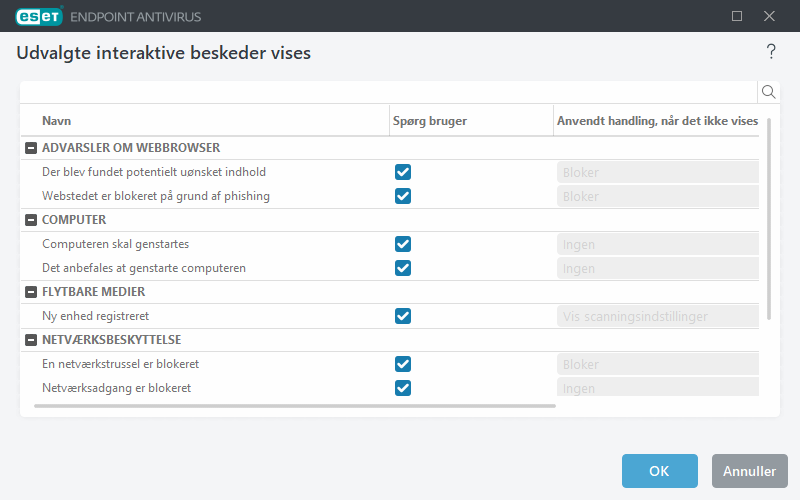The width and height of the screenshot is (800, 500).
Task: Toggle 'Webstedet er blokeret på grund af phishing' checkbox
Action: pos(403,196)
